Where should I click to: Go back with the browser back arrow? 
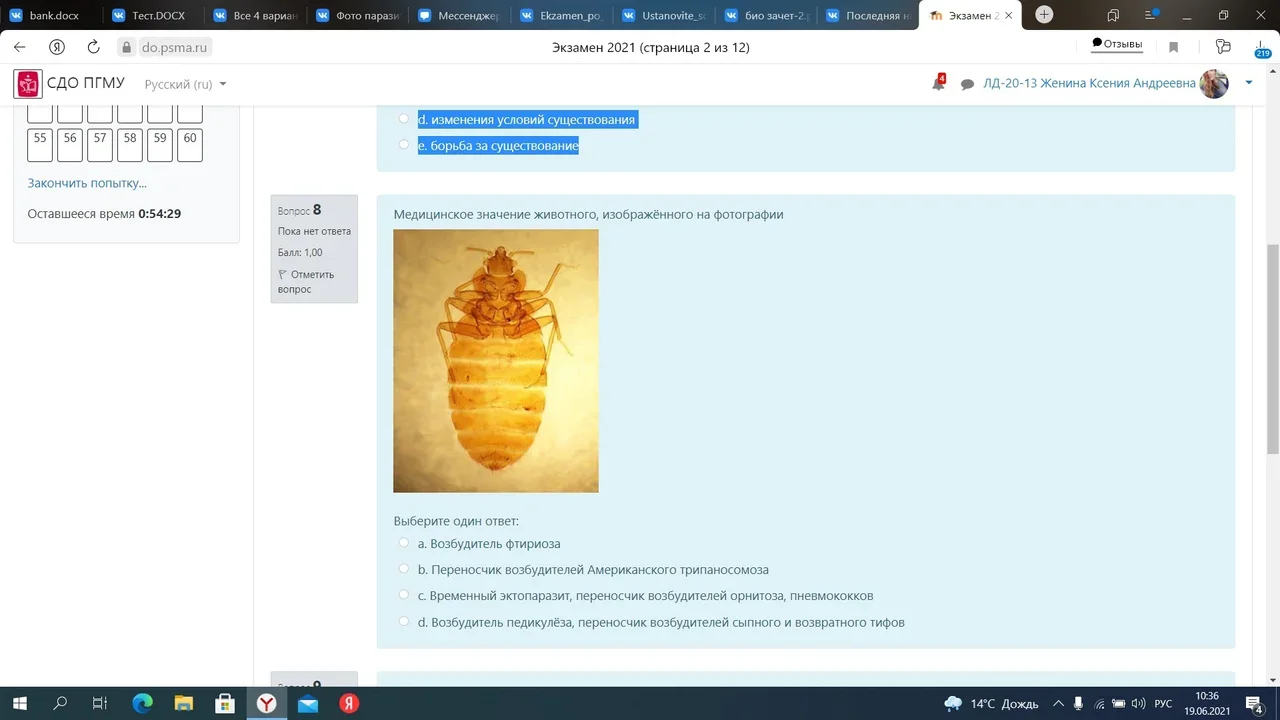[19, 47]
